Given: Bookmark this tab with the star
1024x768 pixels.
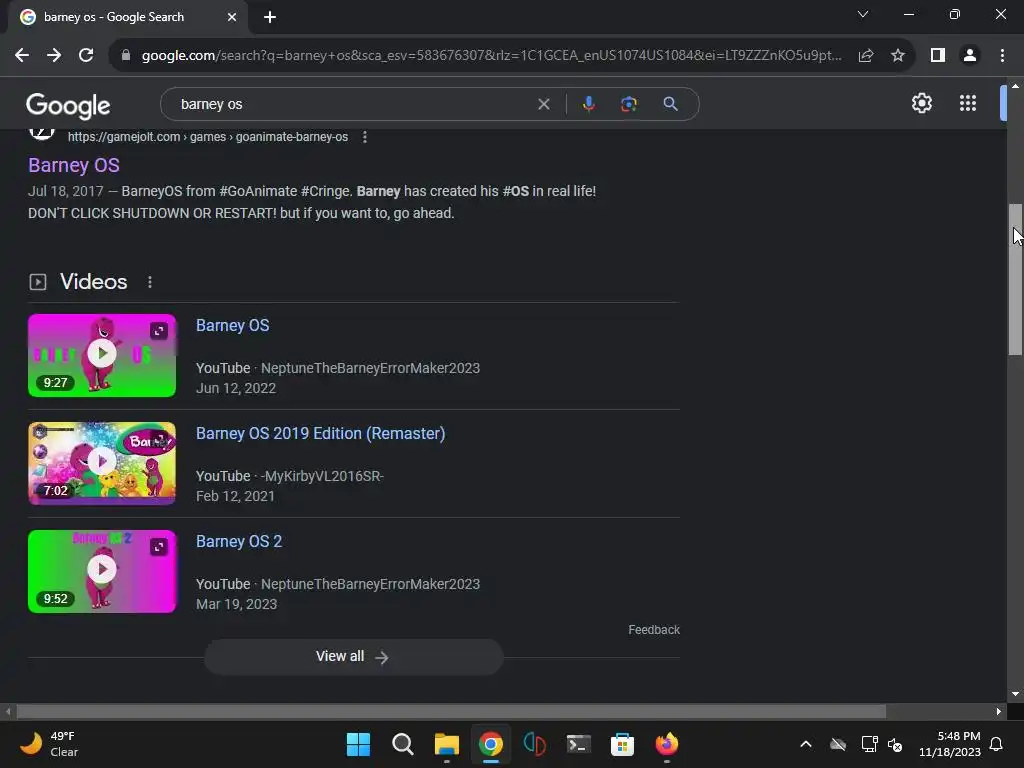Looking at the screenshot, I should click(x=898, y=56).
